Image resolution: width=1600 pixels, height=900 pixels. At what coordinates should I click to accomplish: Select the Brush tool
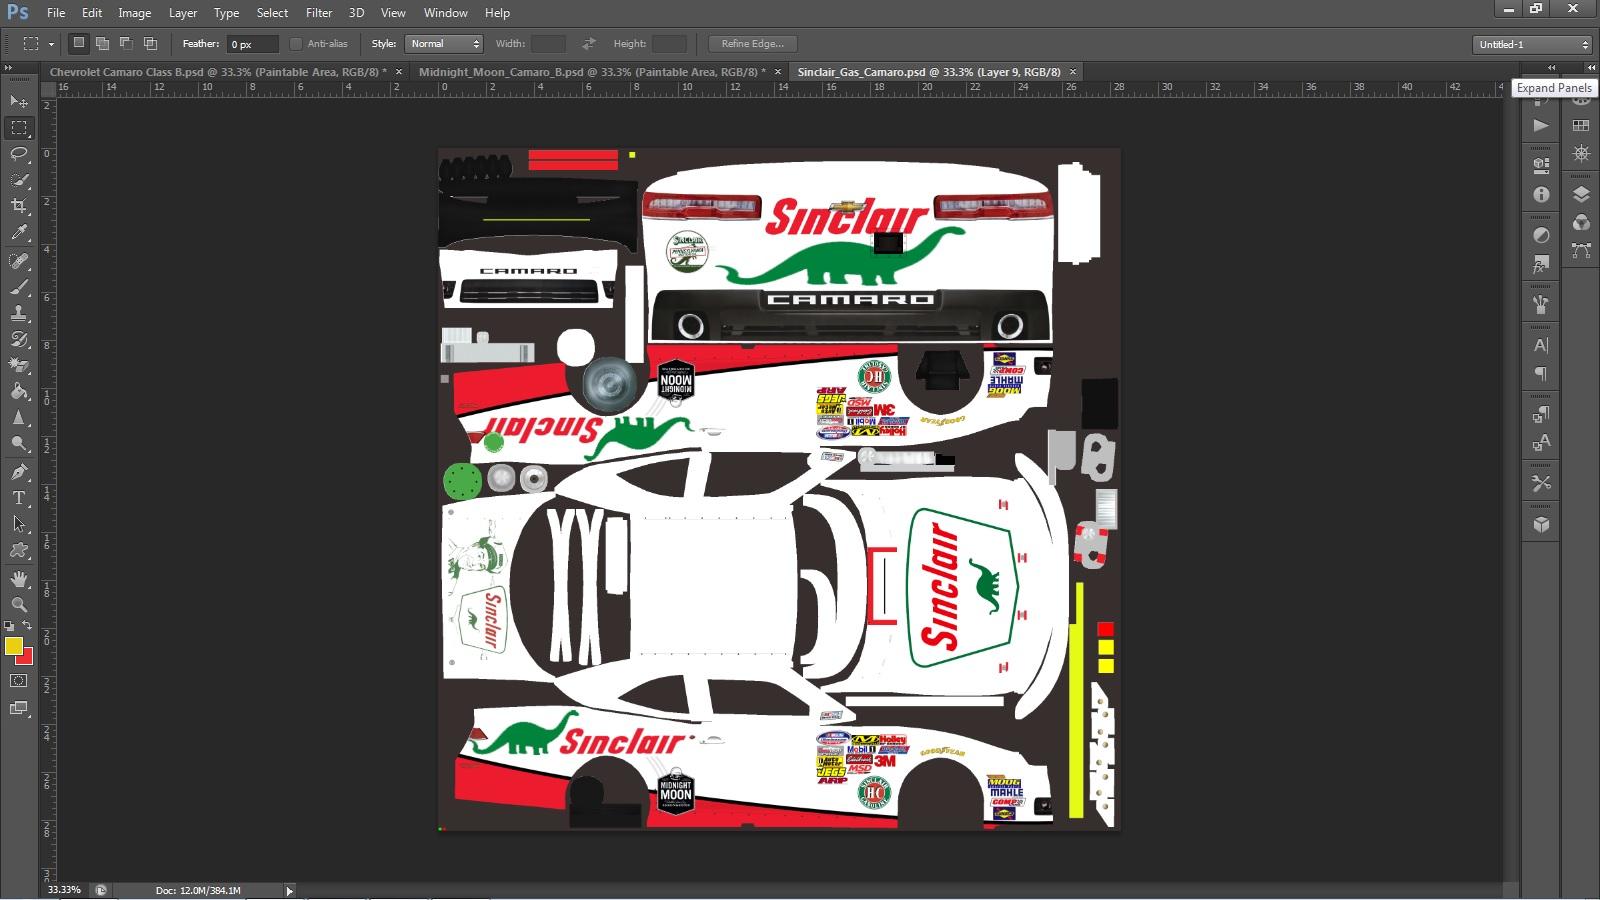[19, 287]
